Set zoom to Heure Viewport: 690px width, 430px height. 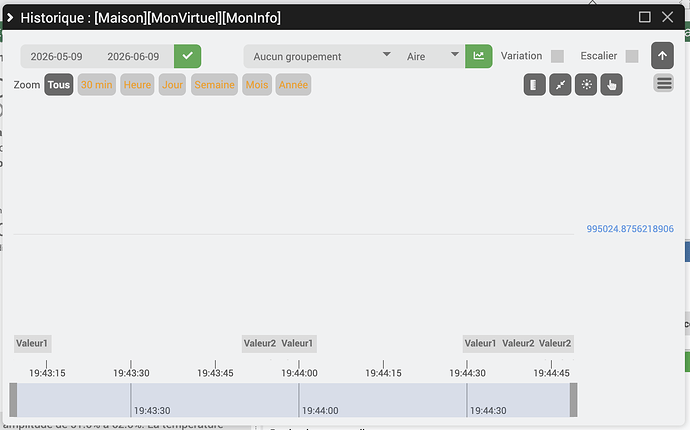coord(137,85)
